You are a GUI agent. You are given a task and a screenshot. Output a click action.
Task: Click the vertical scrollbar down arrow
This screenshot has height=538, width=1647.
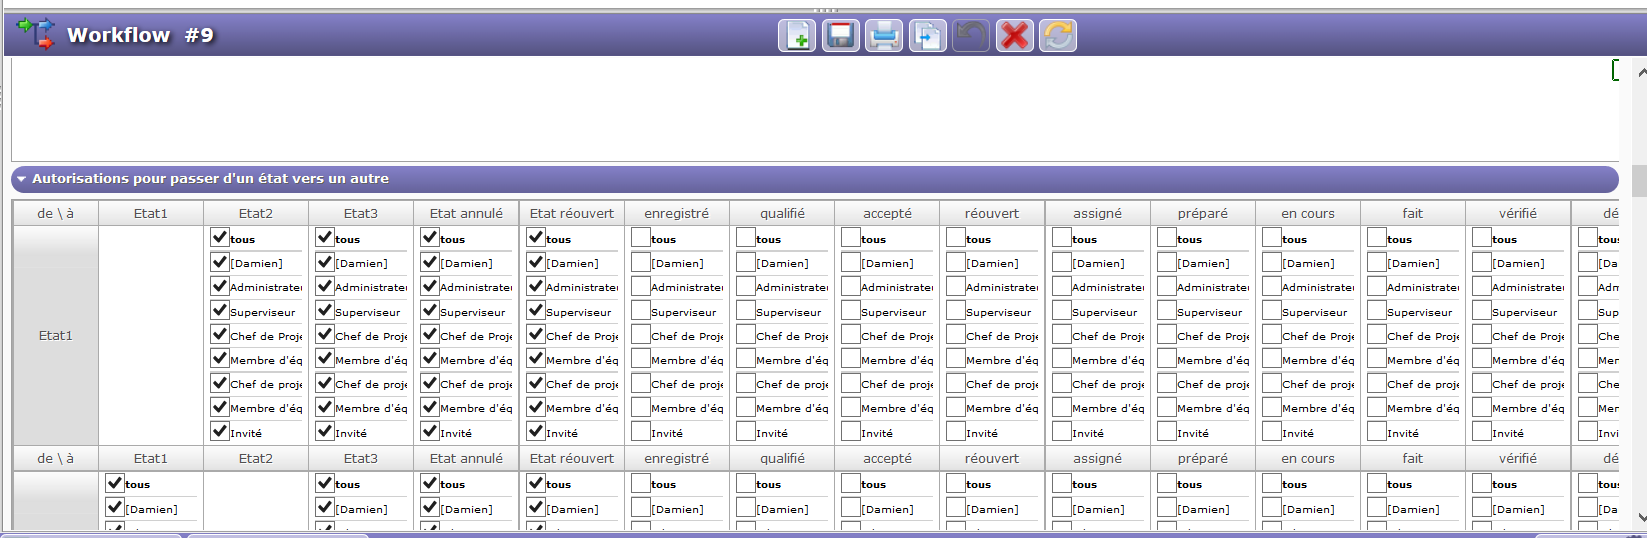pos(1640,518)
